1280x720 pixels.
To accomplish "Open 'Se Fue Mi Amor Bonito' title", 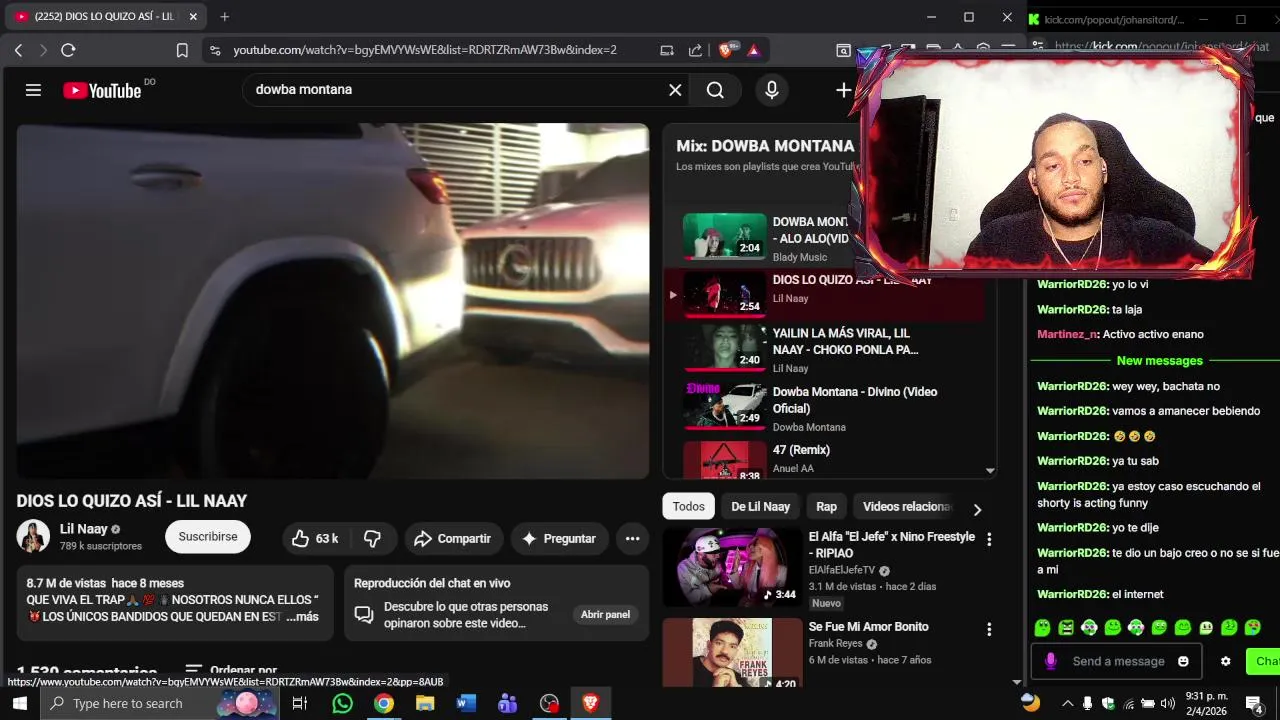I will [x=868, y=627].
